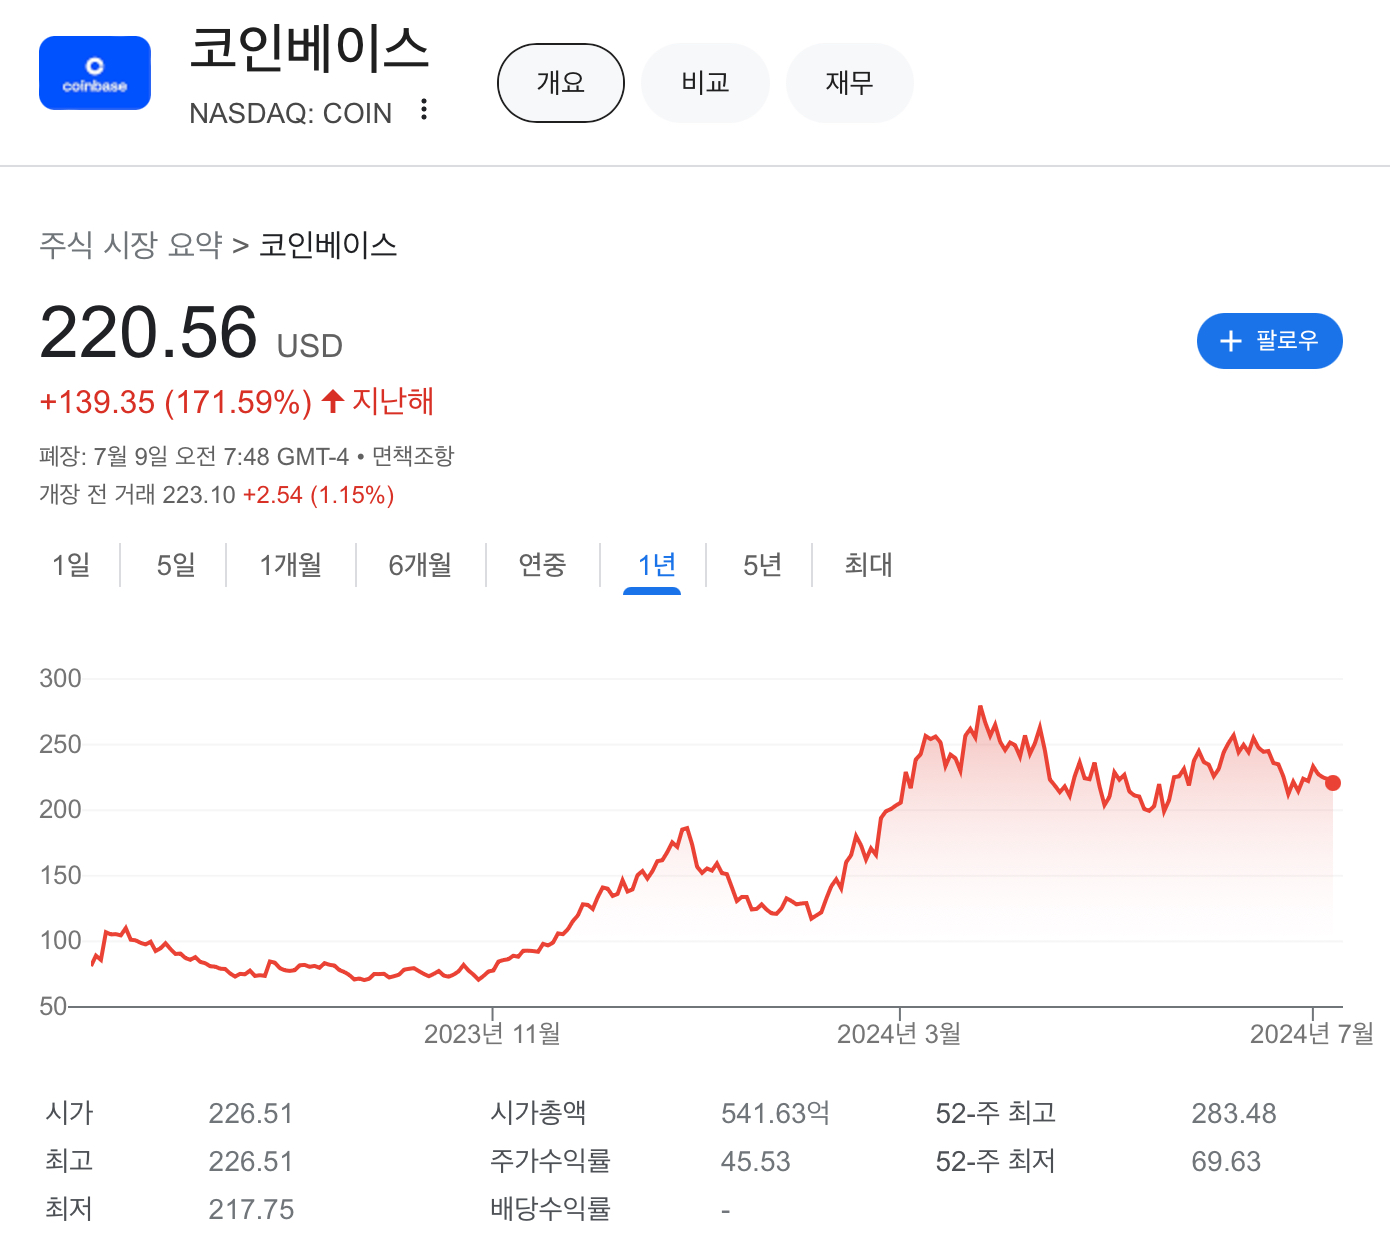This screenshot has height=1242, width=1390.
Task: Open the 주식 시장 요약 breadcrumb link
Action: pos(131,245)
